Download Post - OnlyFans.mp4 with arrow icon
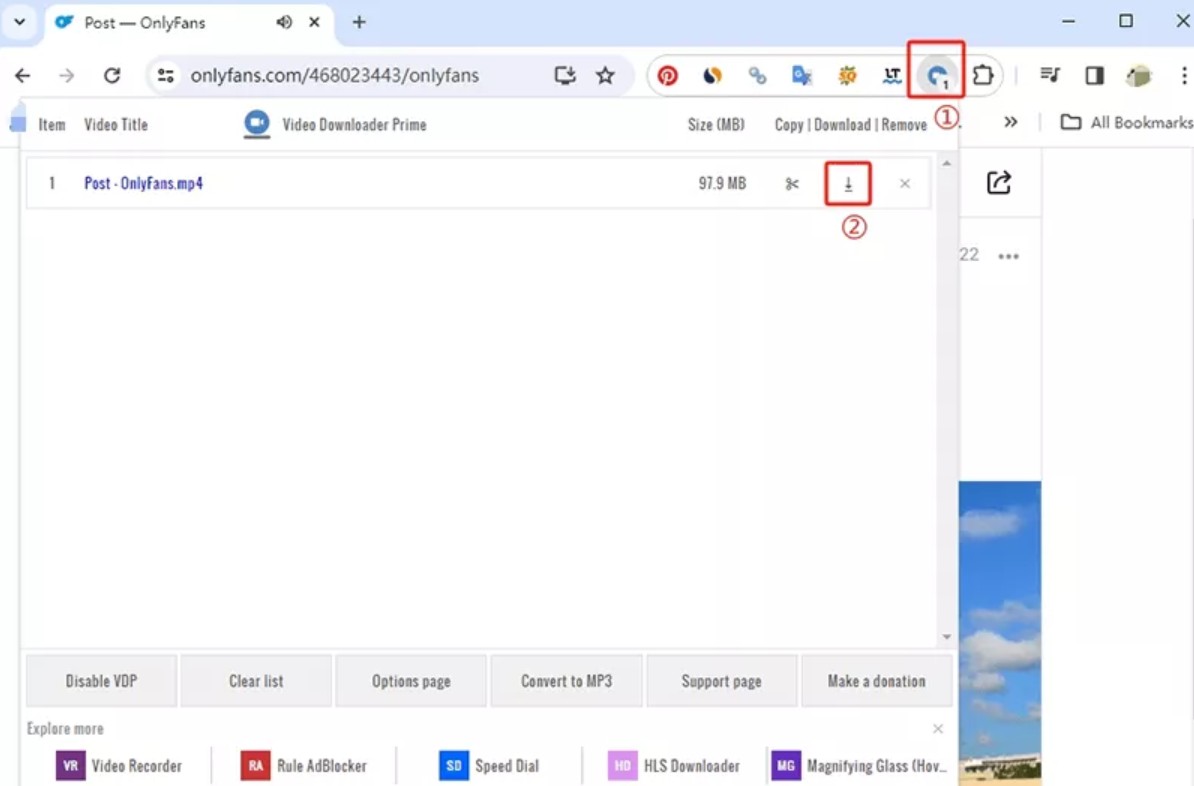 848,184
